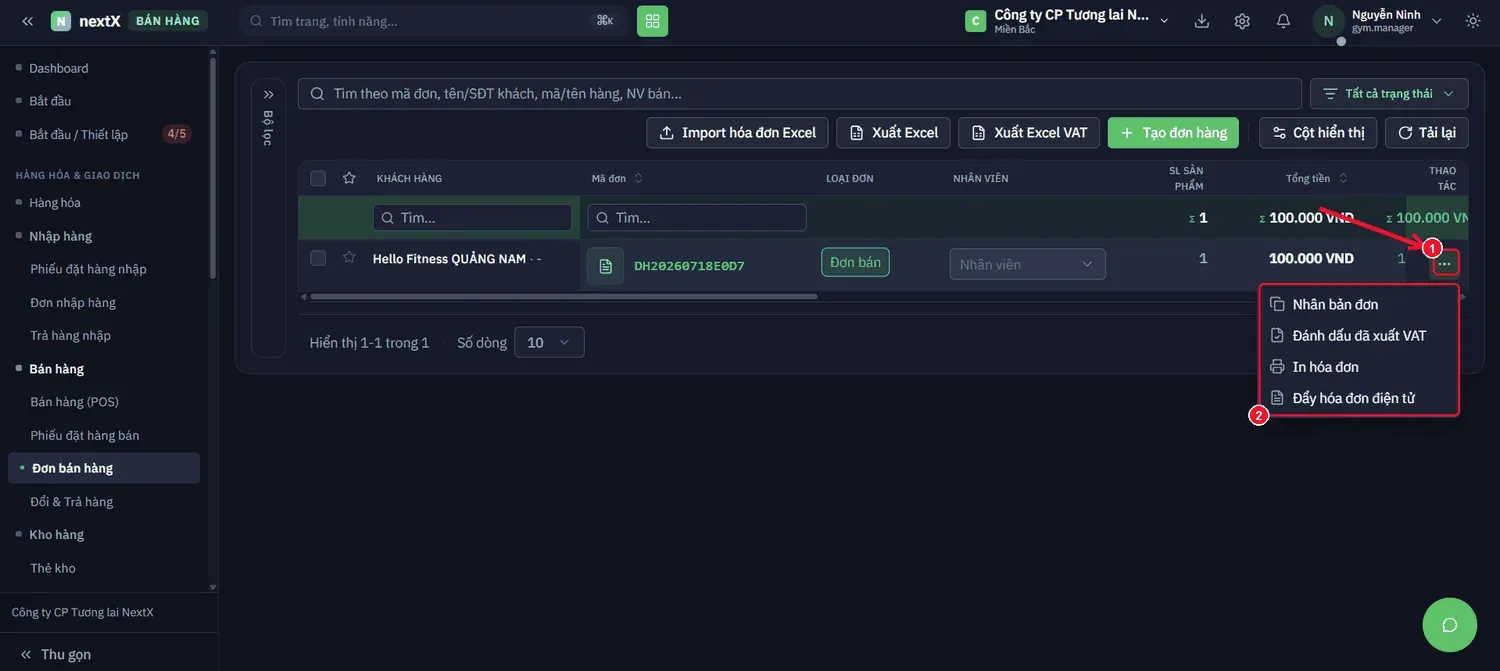Click the order search field at the top of table
This screenshot has height=671, width=1500.
click(800, 94)
